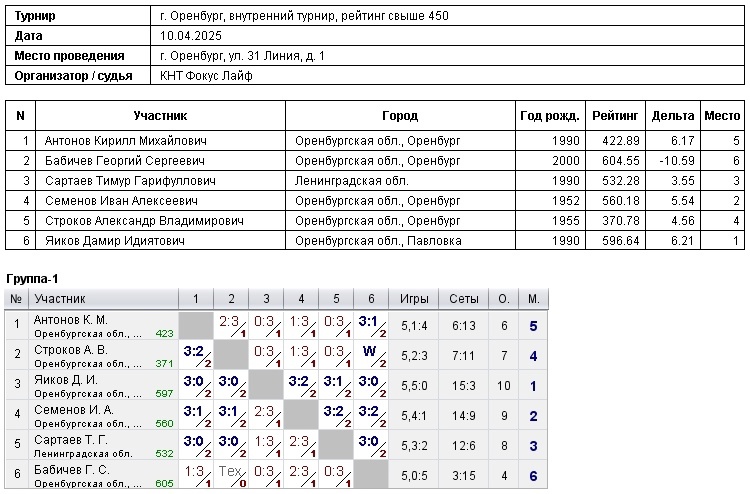
Task: Click the Игры column header in group table
Action: [414, 299]
